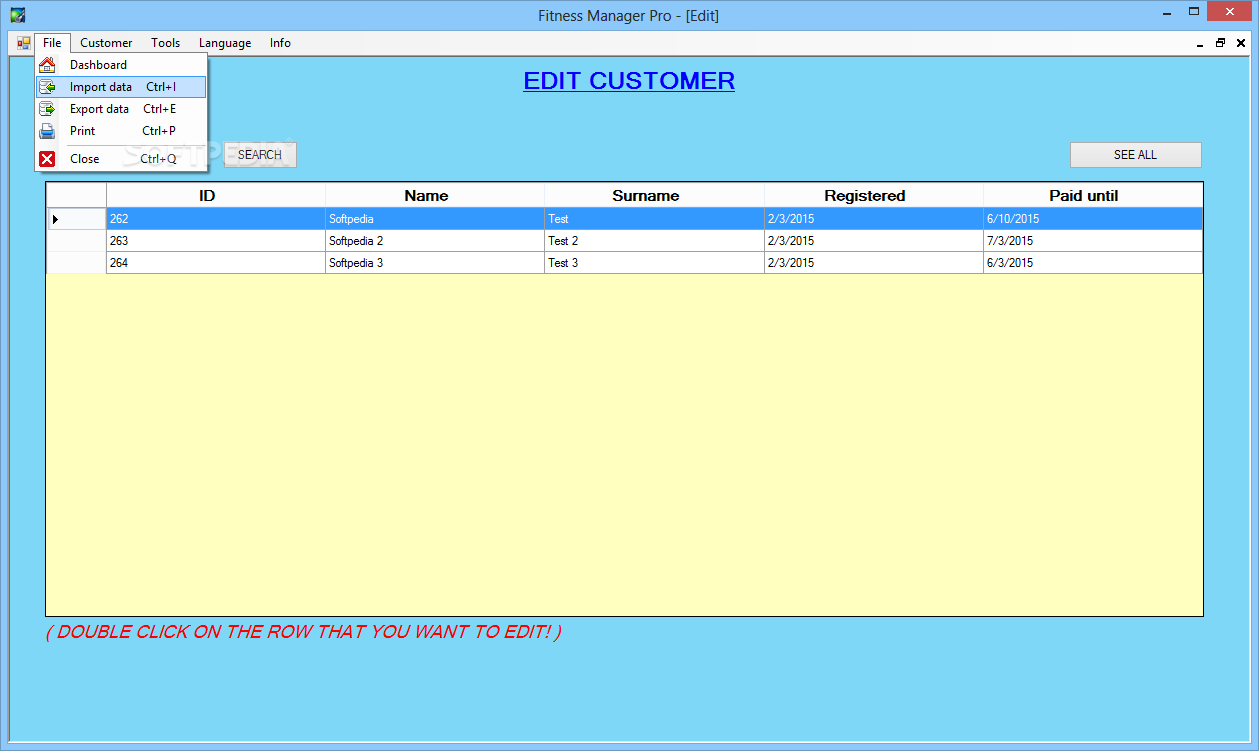Select the ID cell 264
The image size is (1259, 751).
pyautogui.click(x=216, y=263)
